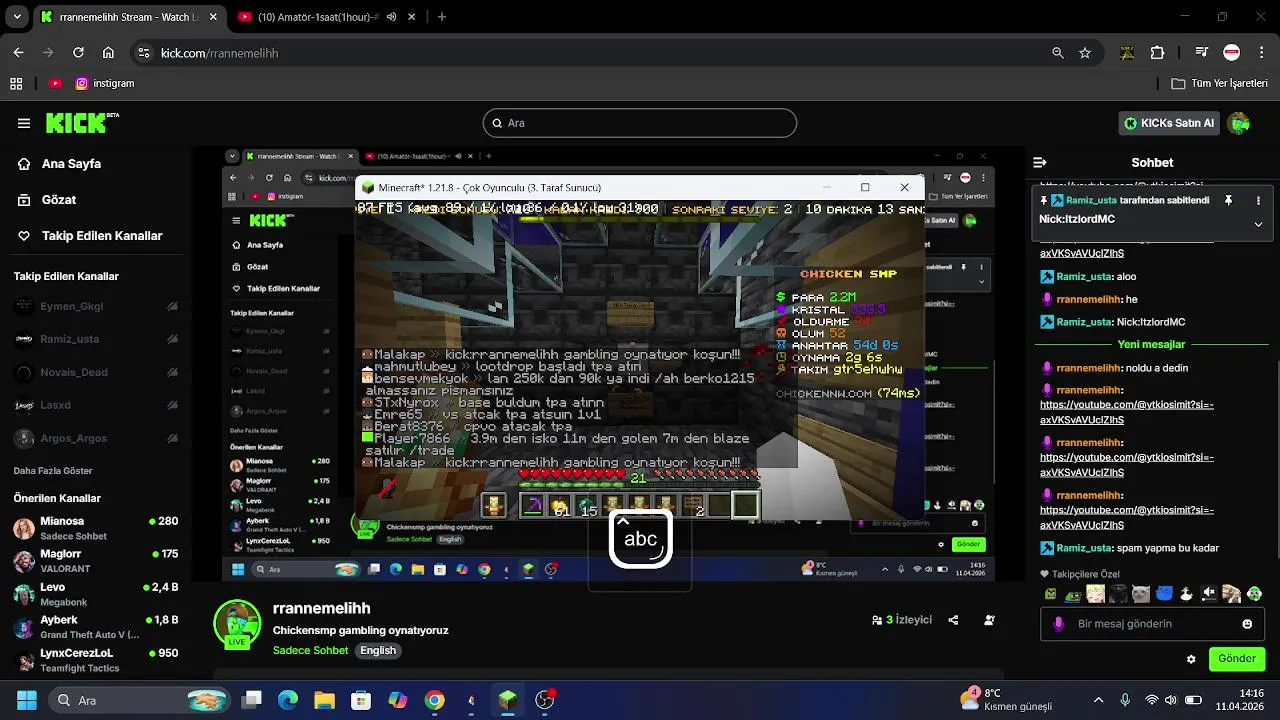Image resolution: width=1280 pixels, height=720 pixels.
Task: Open the browser extensions puzzle icon
Action: [x=1158, y=53]
